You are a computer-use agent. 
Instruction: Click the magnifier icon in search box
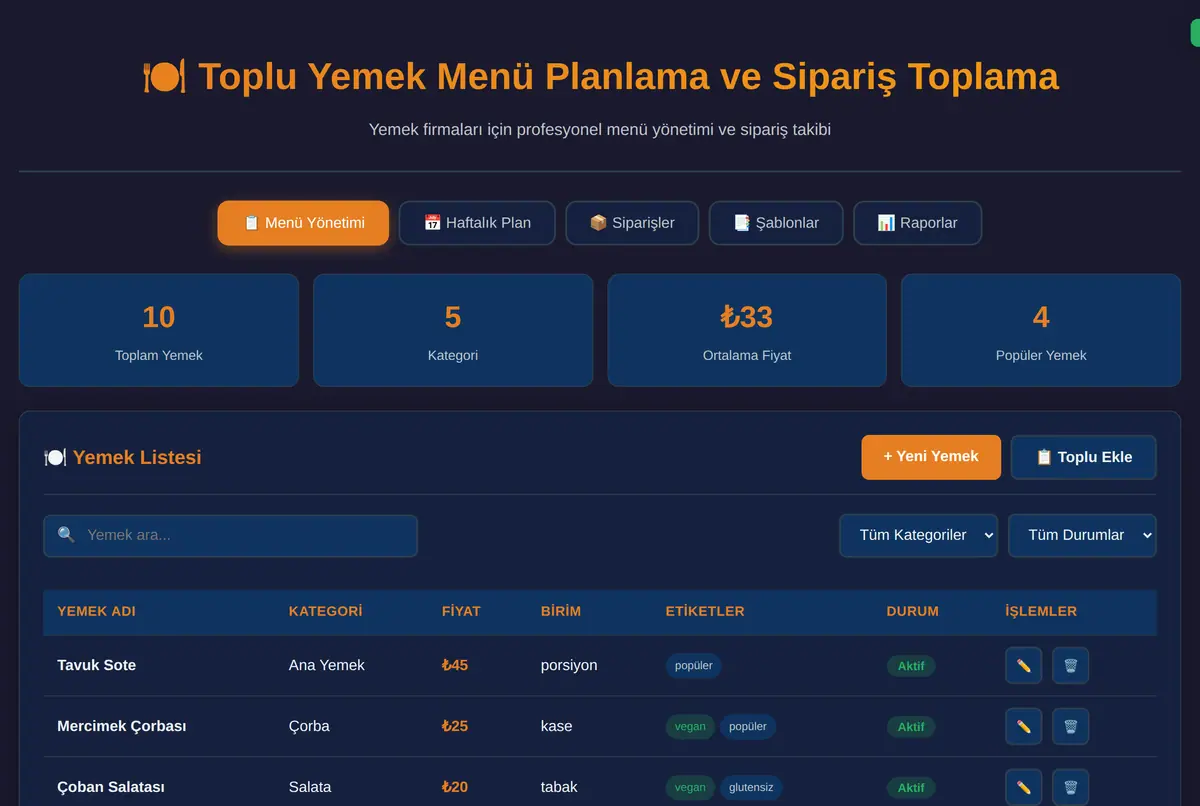pyautogui.click(x=66, y=535)
